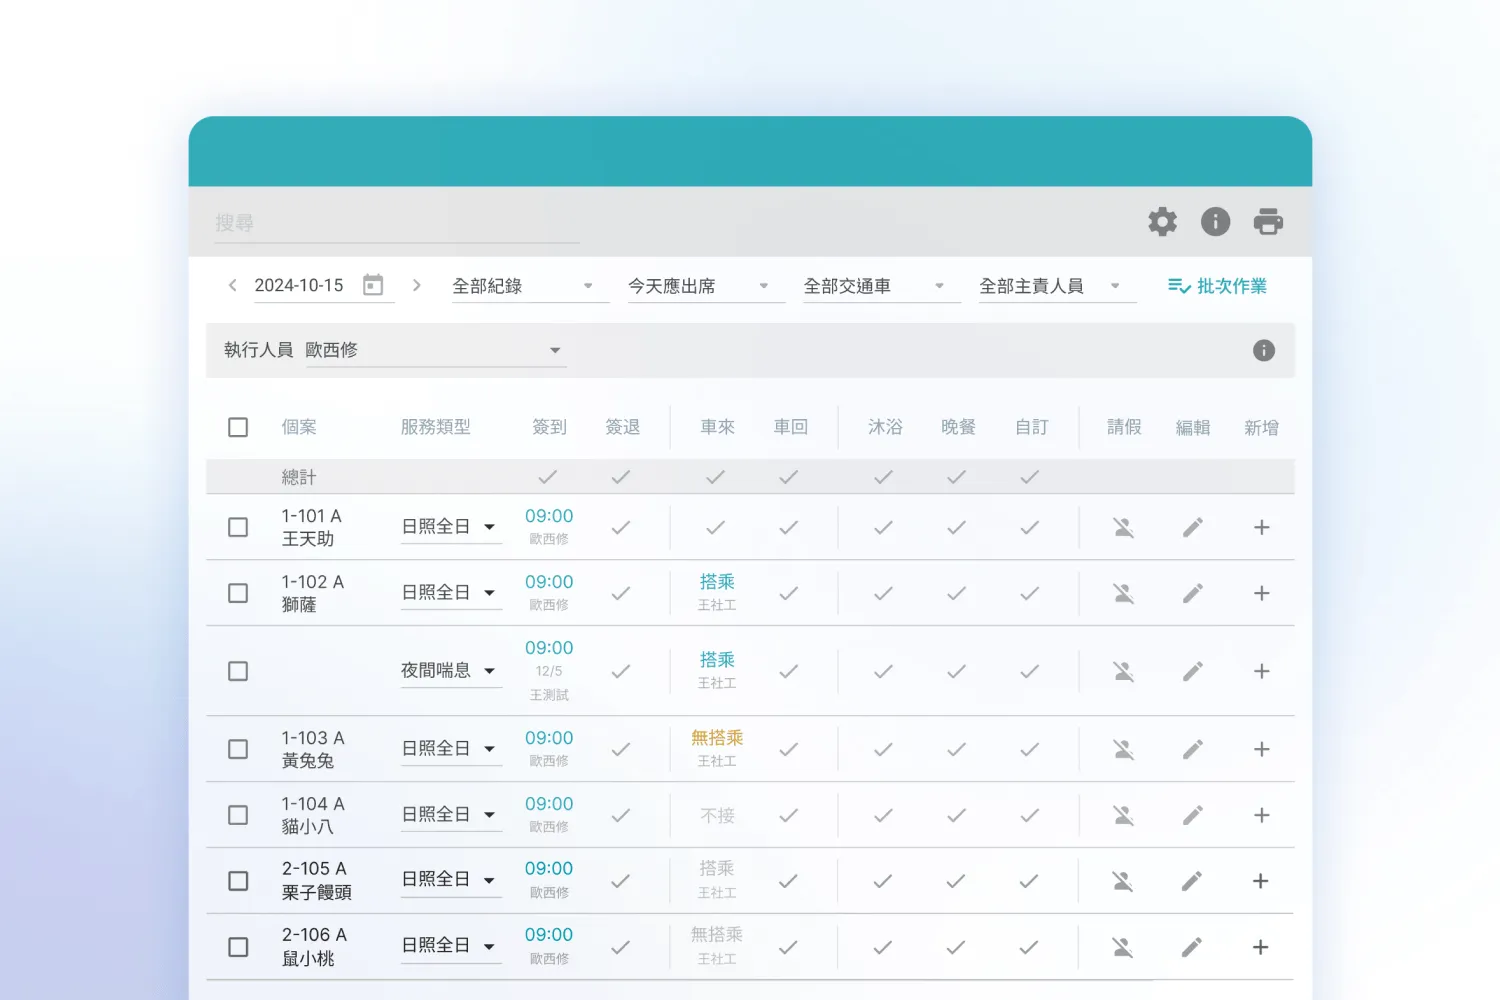The height and width of the screenshot is (1000, 1500).
Task: Click 搭乘 ride status for 獅薩
Action: tap(717, 582)
